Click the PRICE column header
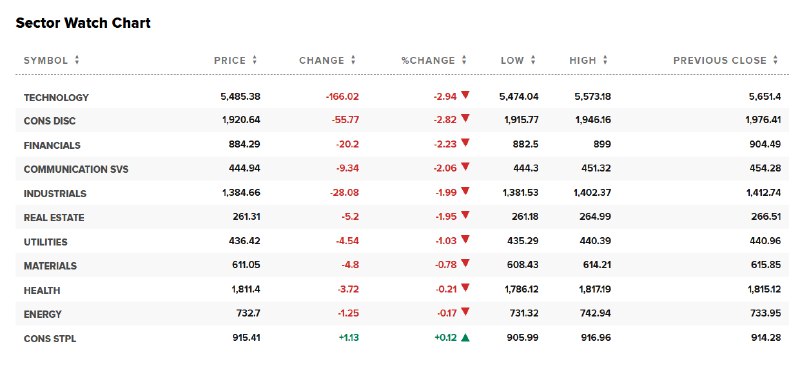Image resolution: width=800 pixels, height=368 pixels. click(230, 61)
